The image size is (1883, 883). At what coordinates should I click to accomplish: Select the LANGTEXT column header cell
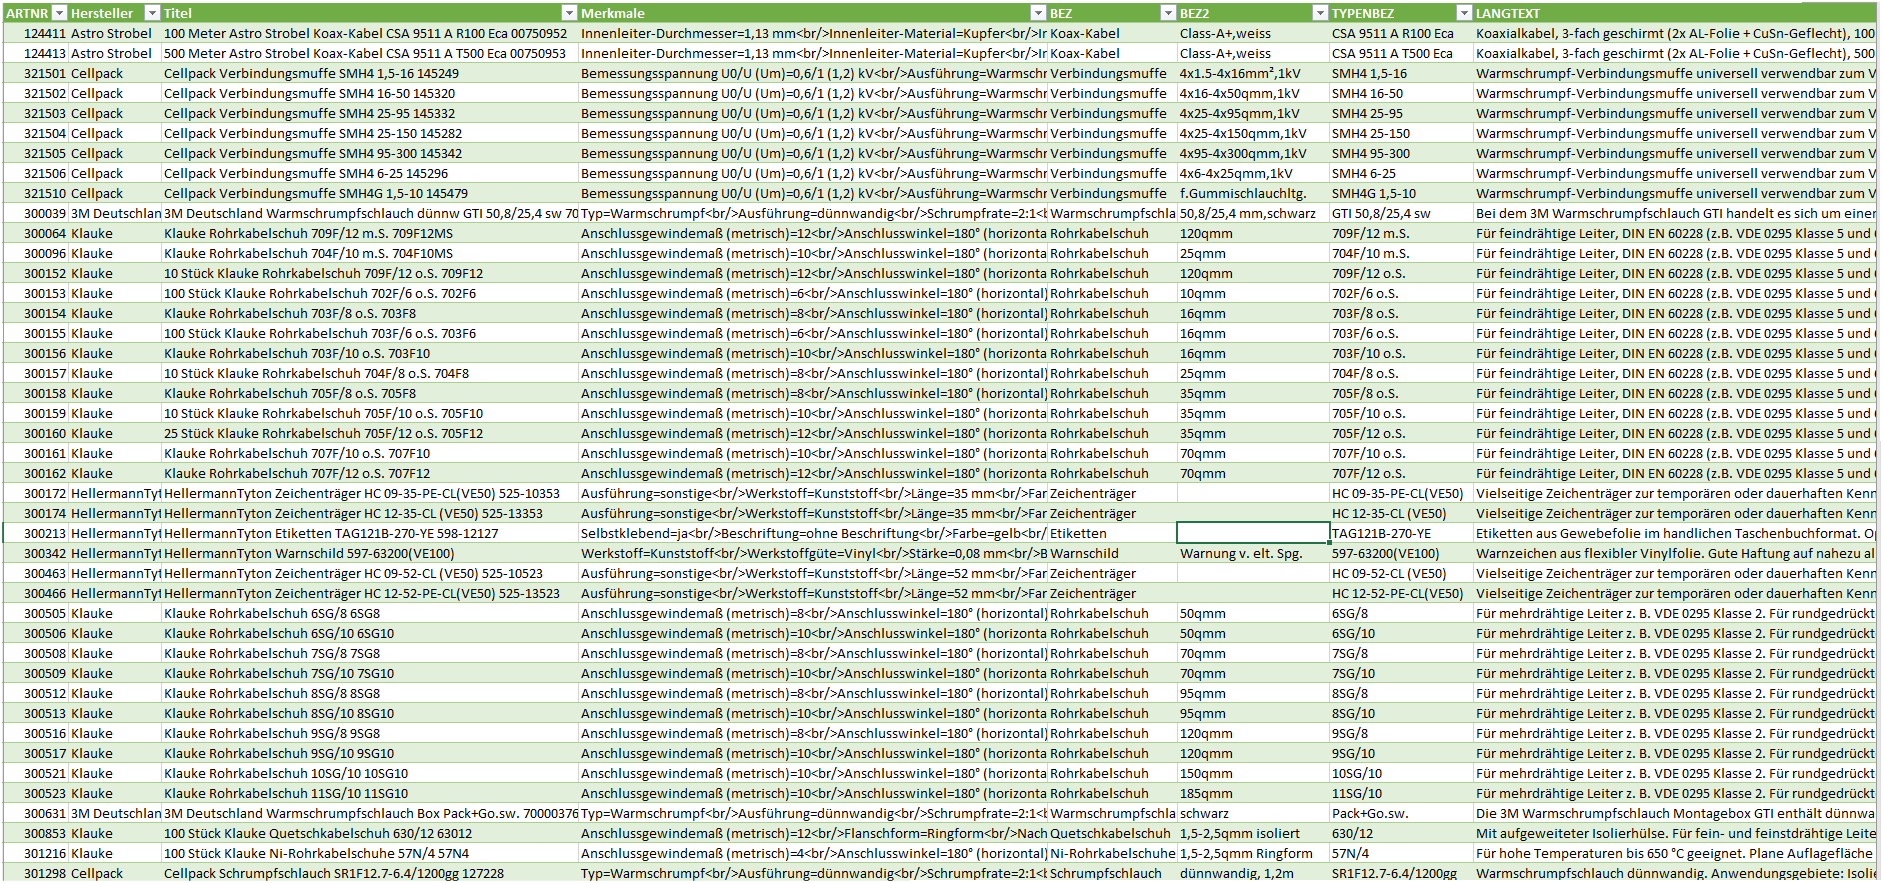(x=1675, y=13)
